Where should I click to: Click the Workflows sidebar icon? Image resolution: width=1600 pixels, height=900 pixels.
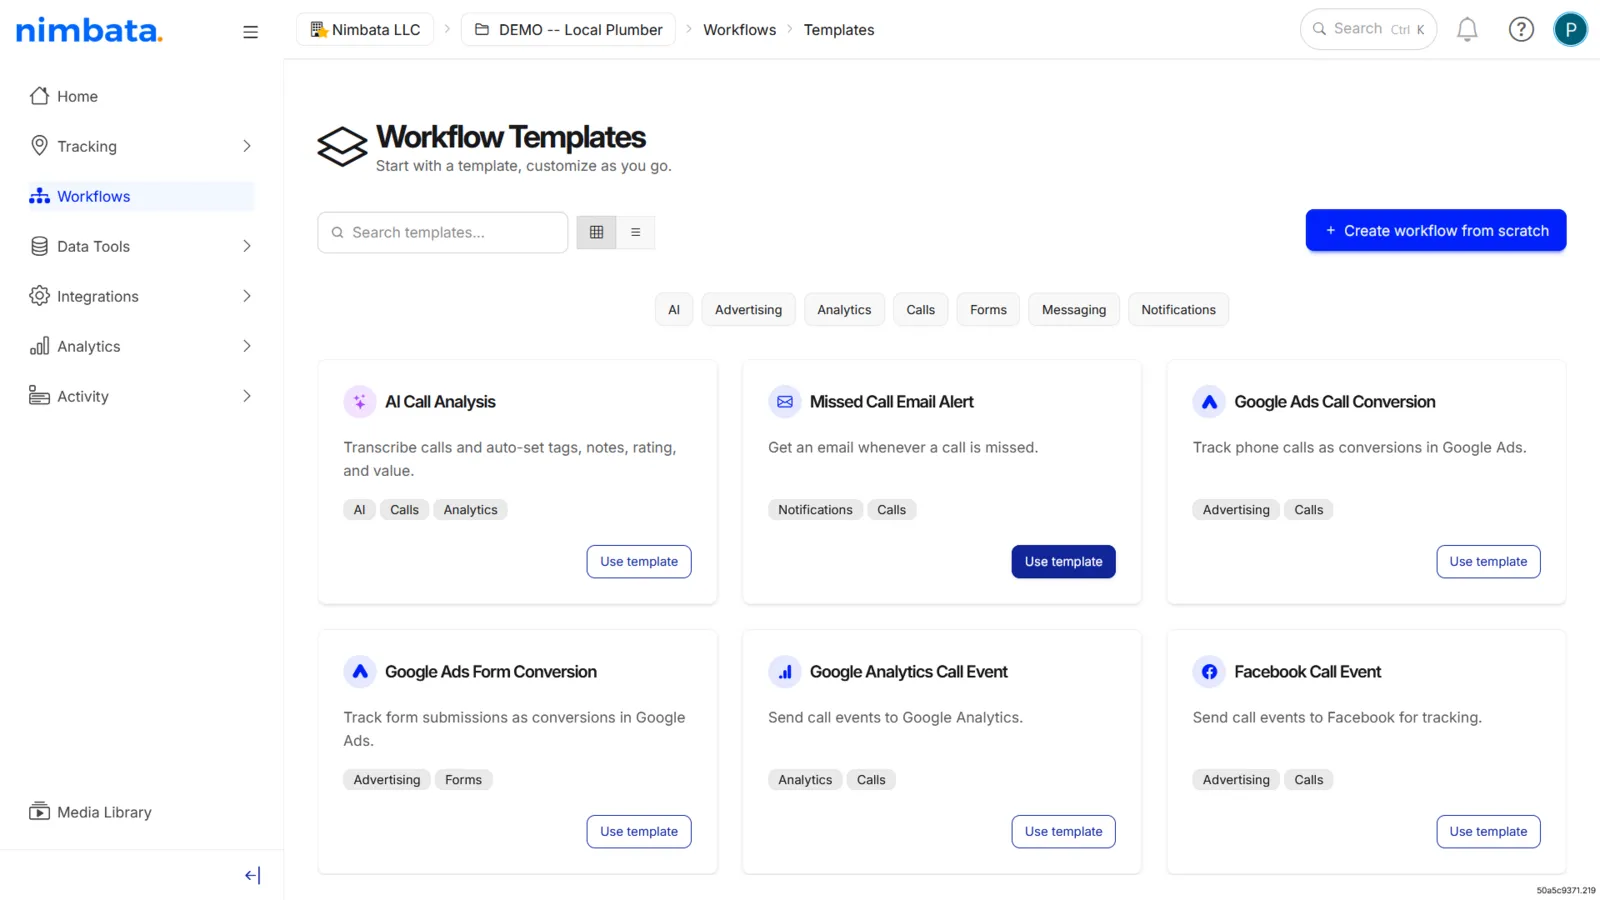click(x=39, y=196)
